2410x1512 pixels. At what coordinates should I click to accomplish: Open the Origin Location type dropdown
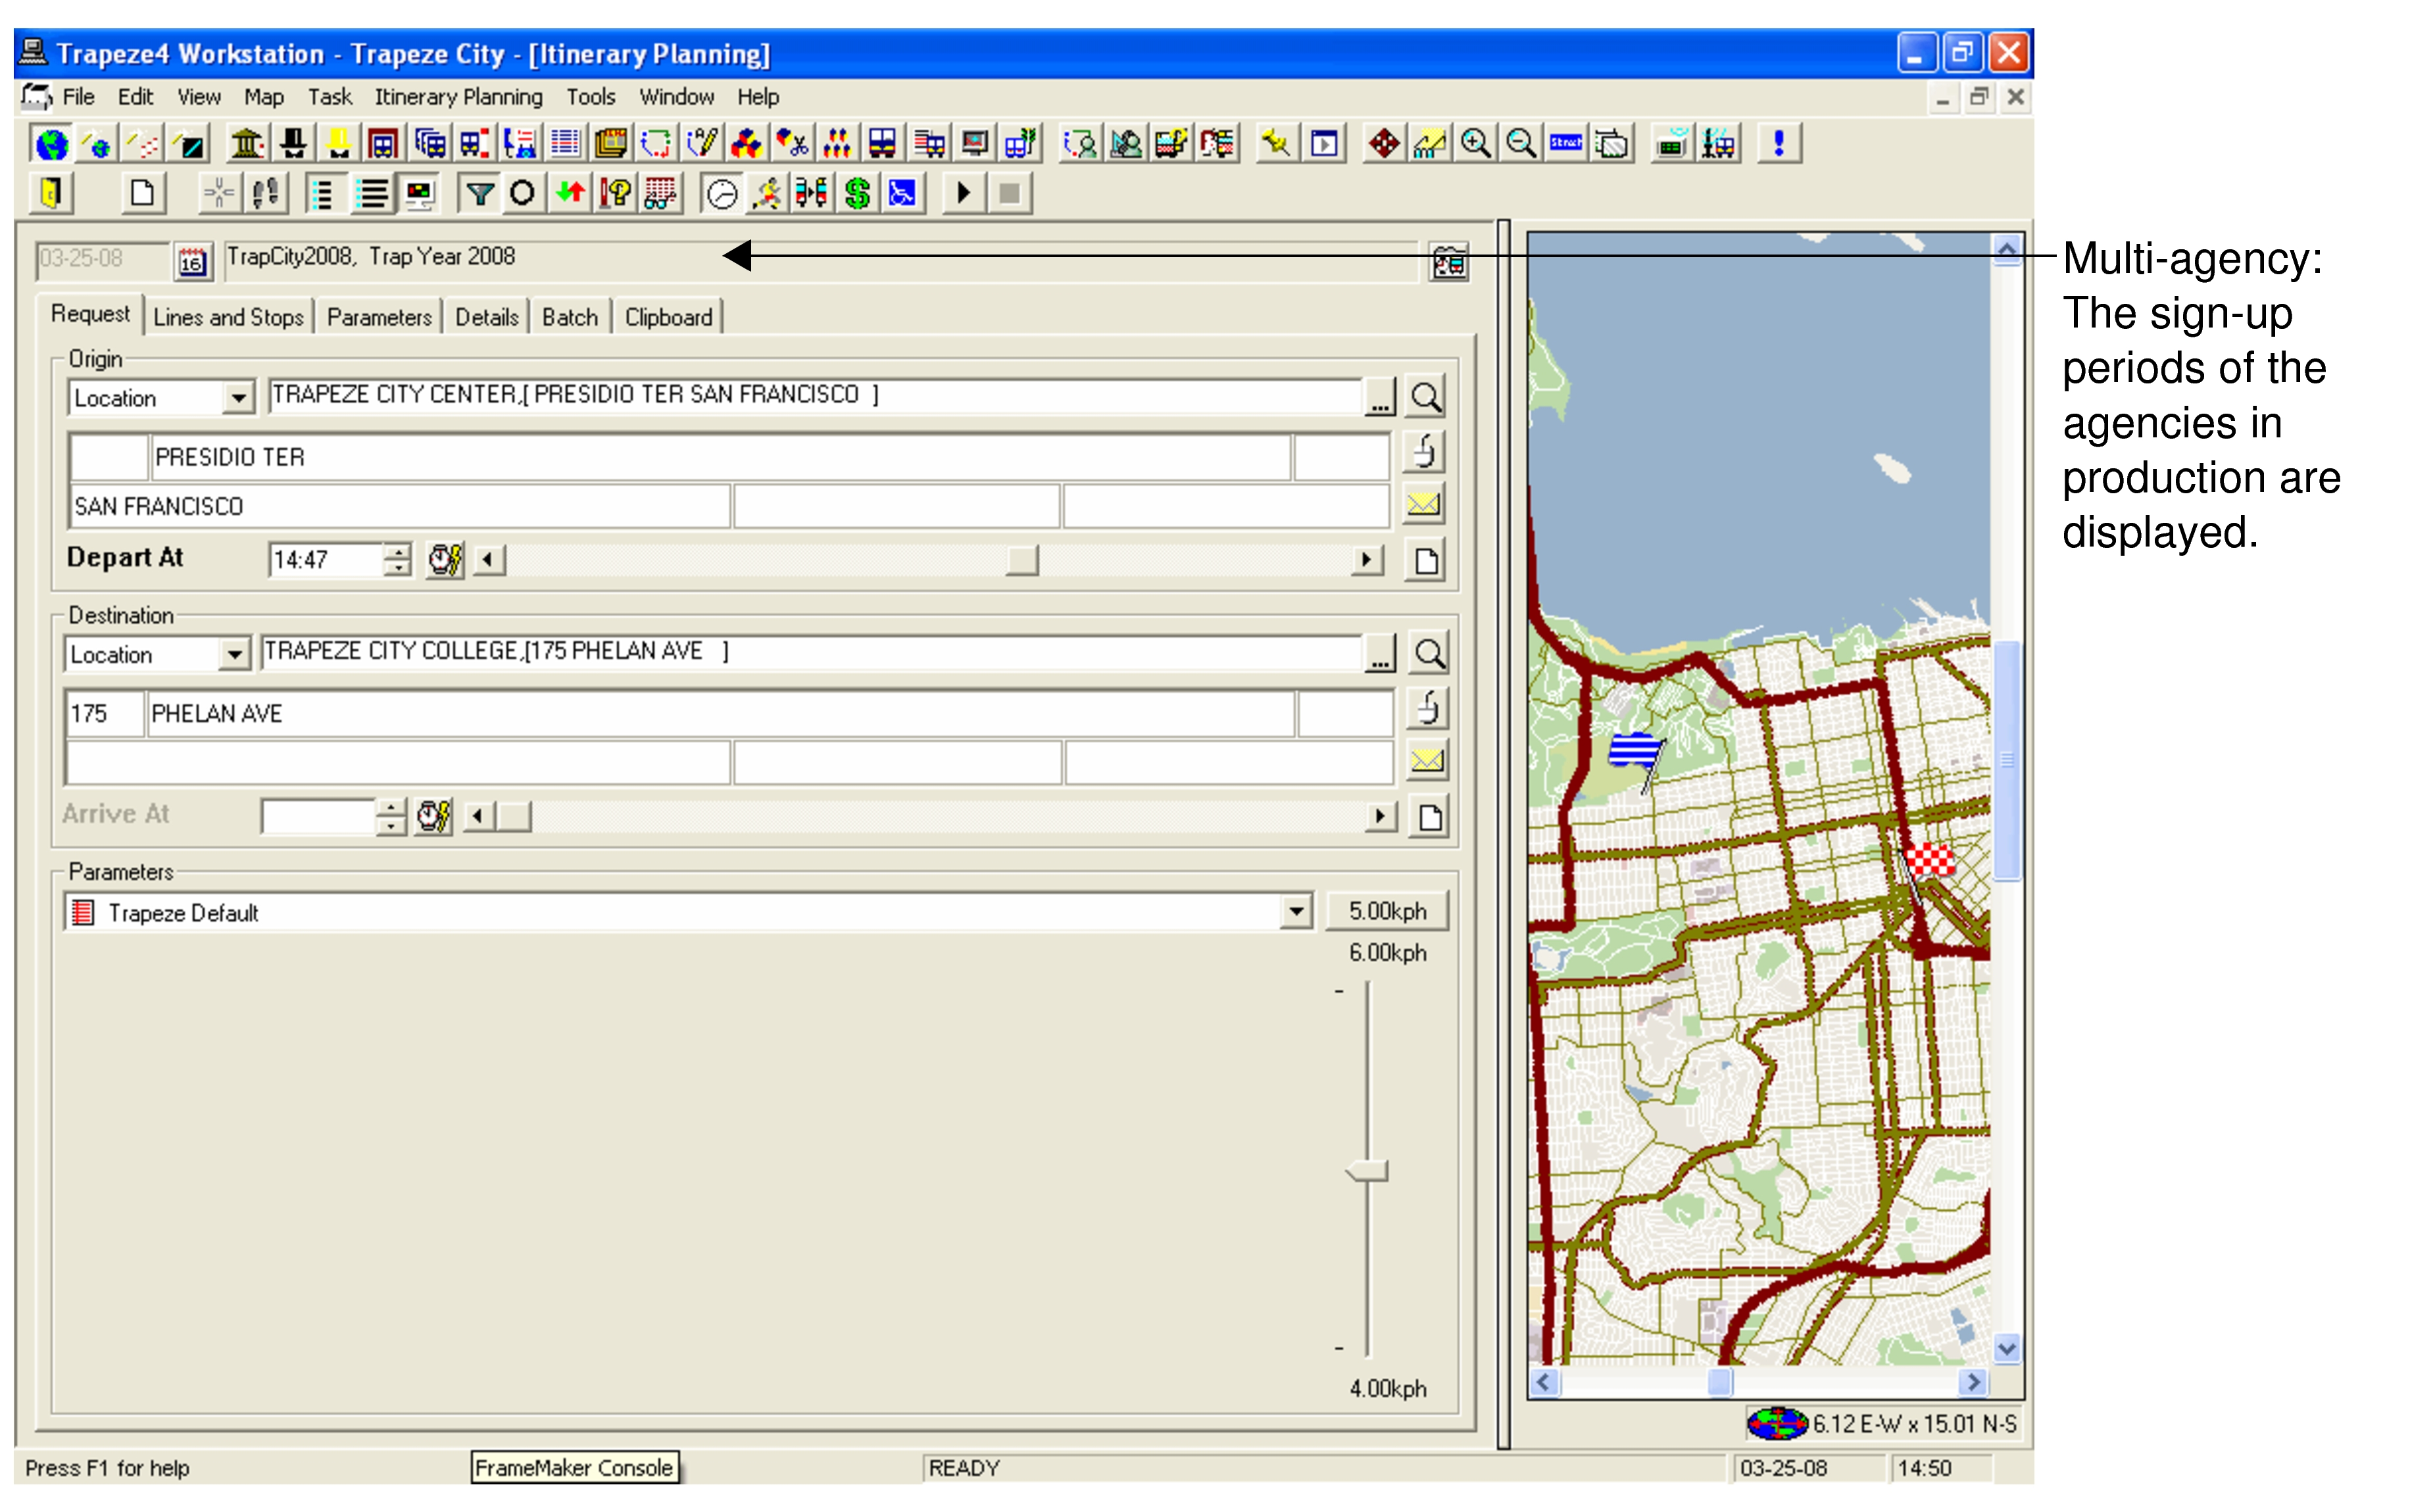coord(240,397)
